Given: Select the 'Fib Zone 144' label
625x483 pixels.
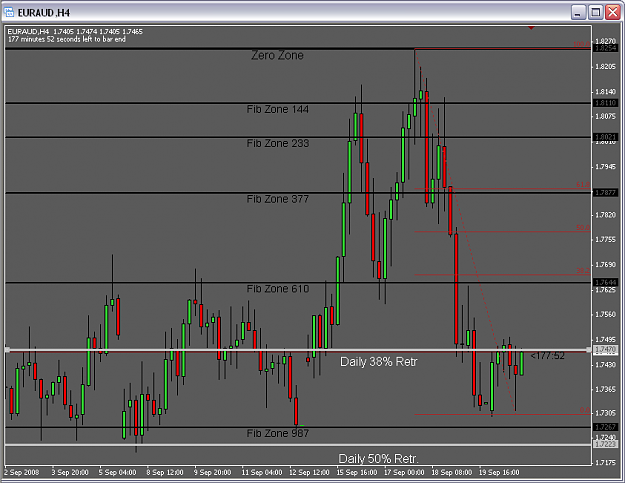Looking at the screenshot, I should pyautogui.click(x=277, y=109).
